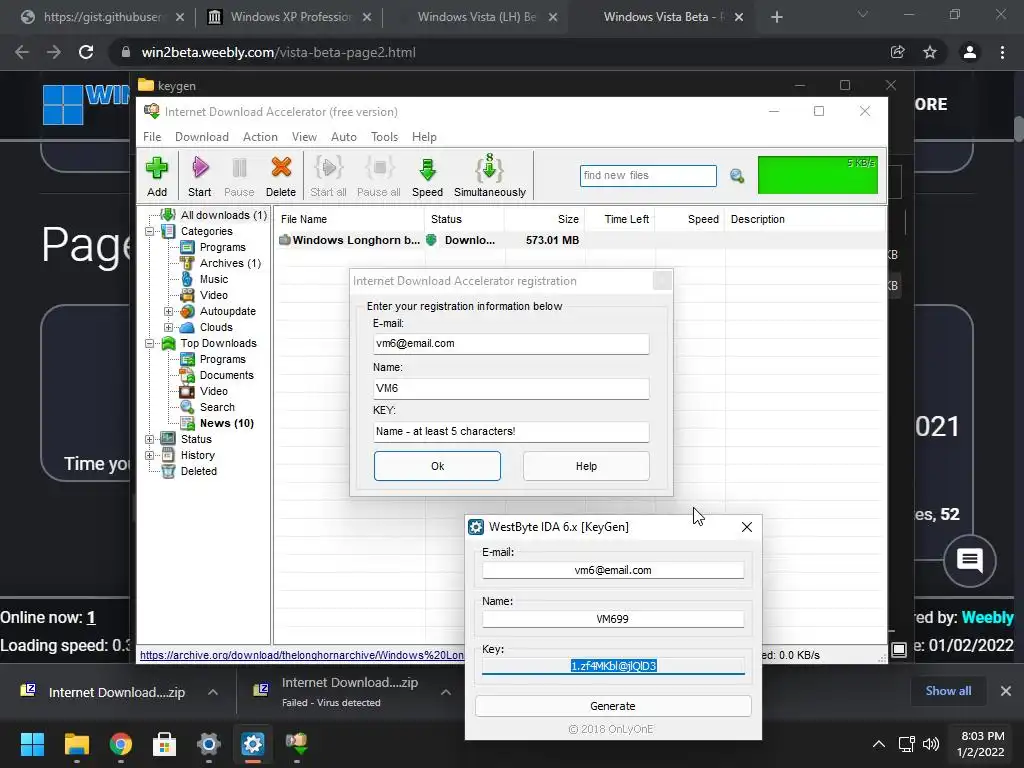Open Microsoft Store from the taskbar

[x=165, y=744]
